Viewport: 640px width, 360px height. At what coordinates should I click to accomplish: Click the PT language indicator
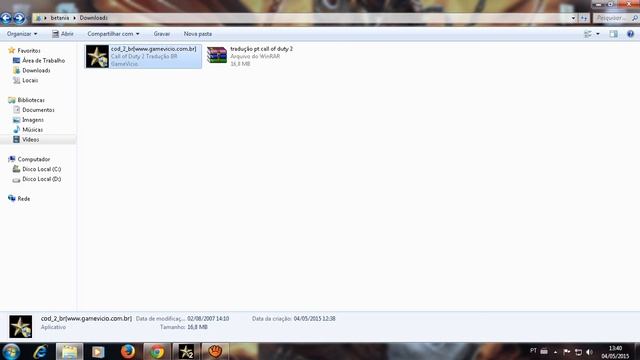point(533,351)
